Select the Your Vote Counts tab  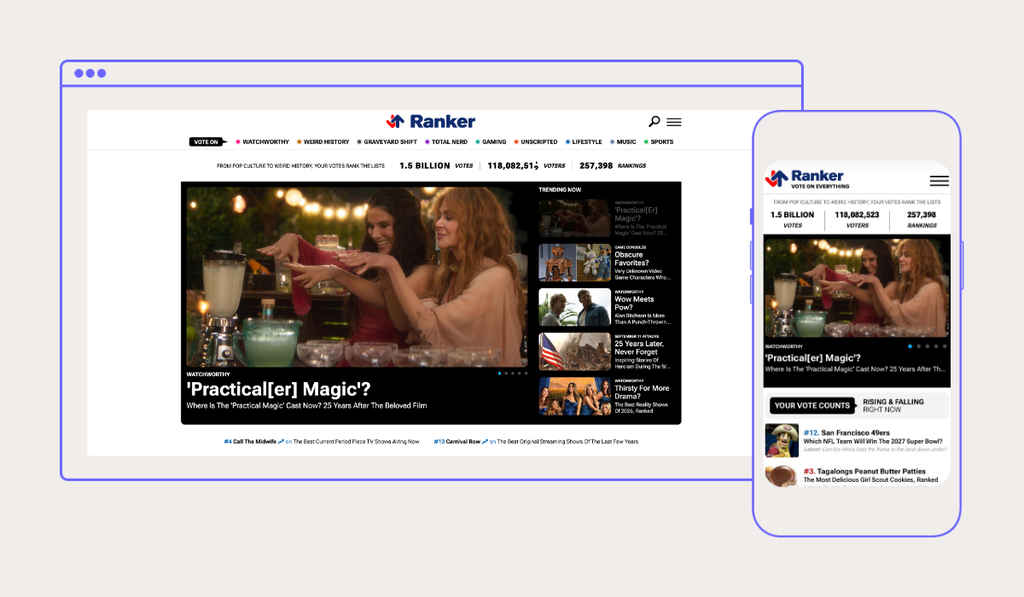tap(812, 406)
